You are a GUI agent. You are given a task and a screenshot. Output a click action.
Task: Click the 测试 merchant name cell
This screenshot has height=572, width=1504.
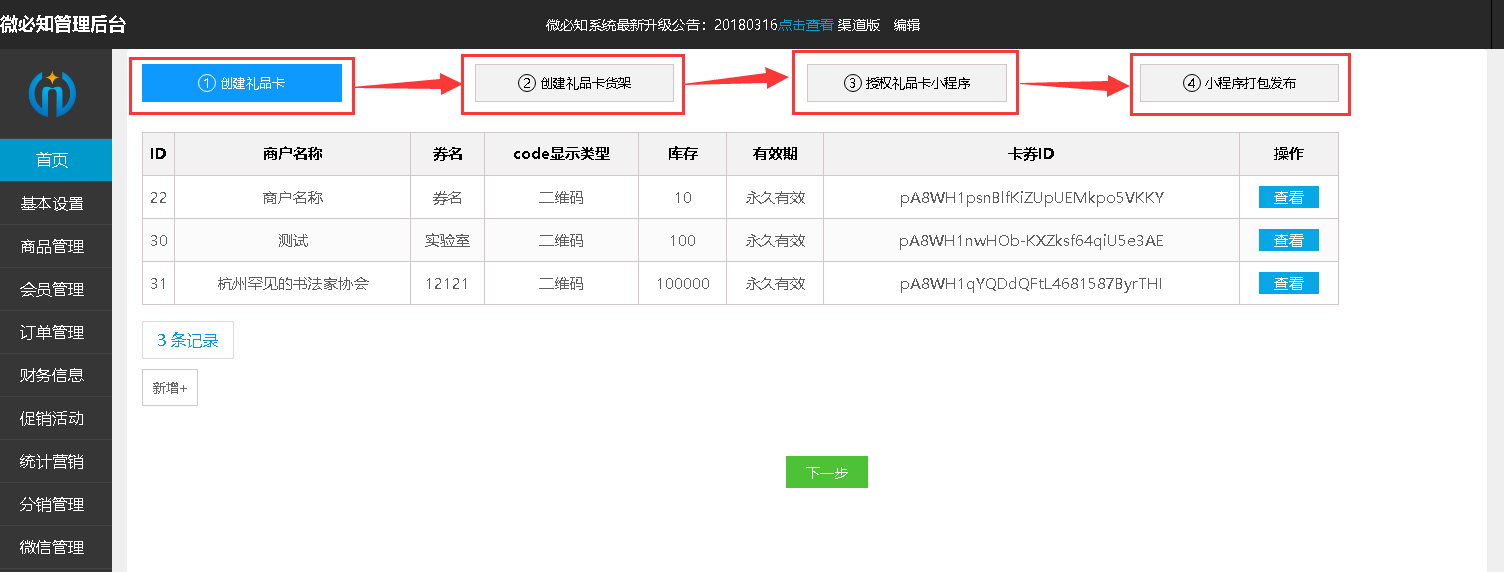(293, 241)
